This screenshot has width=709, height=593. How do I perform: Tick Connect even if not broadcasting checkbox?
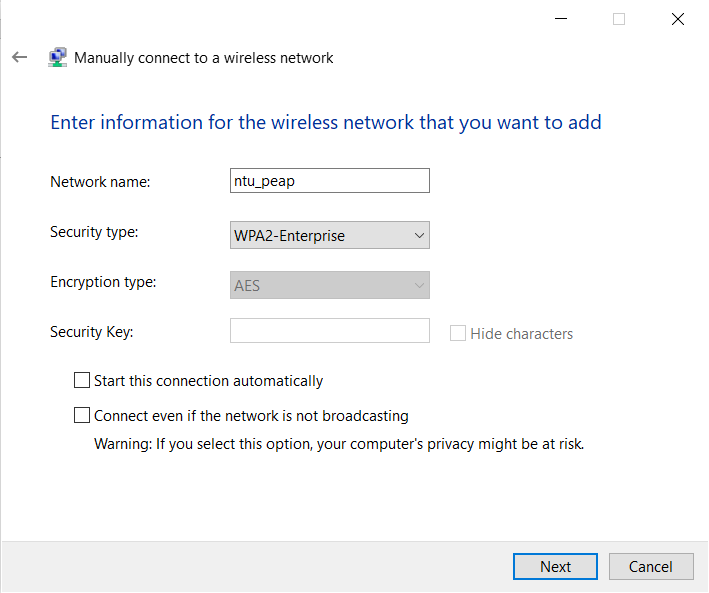pos(82,415)
